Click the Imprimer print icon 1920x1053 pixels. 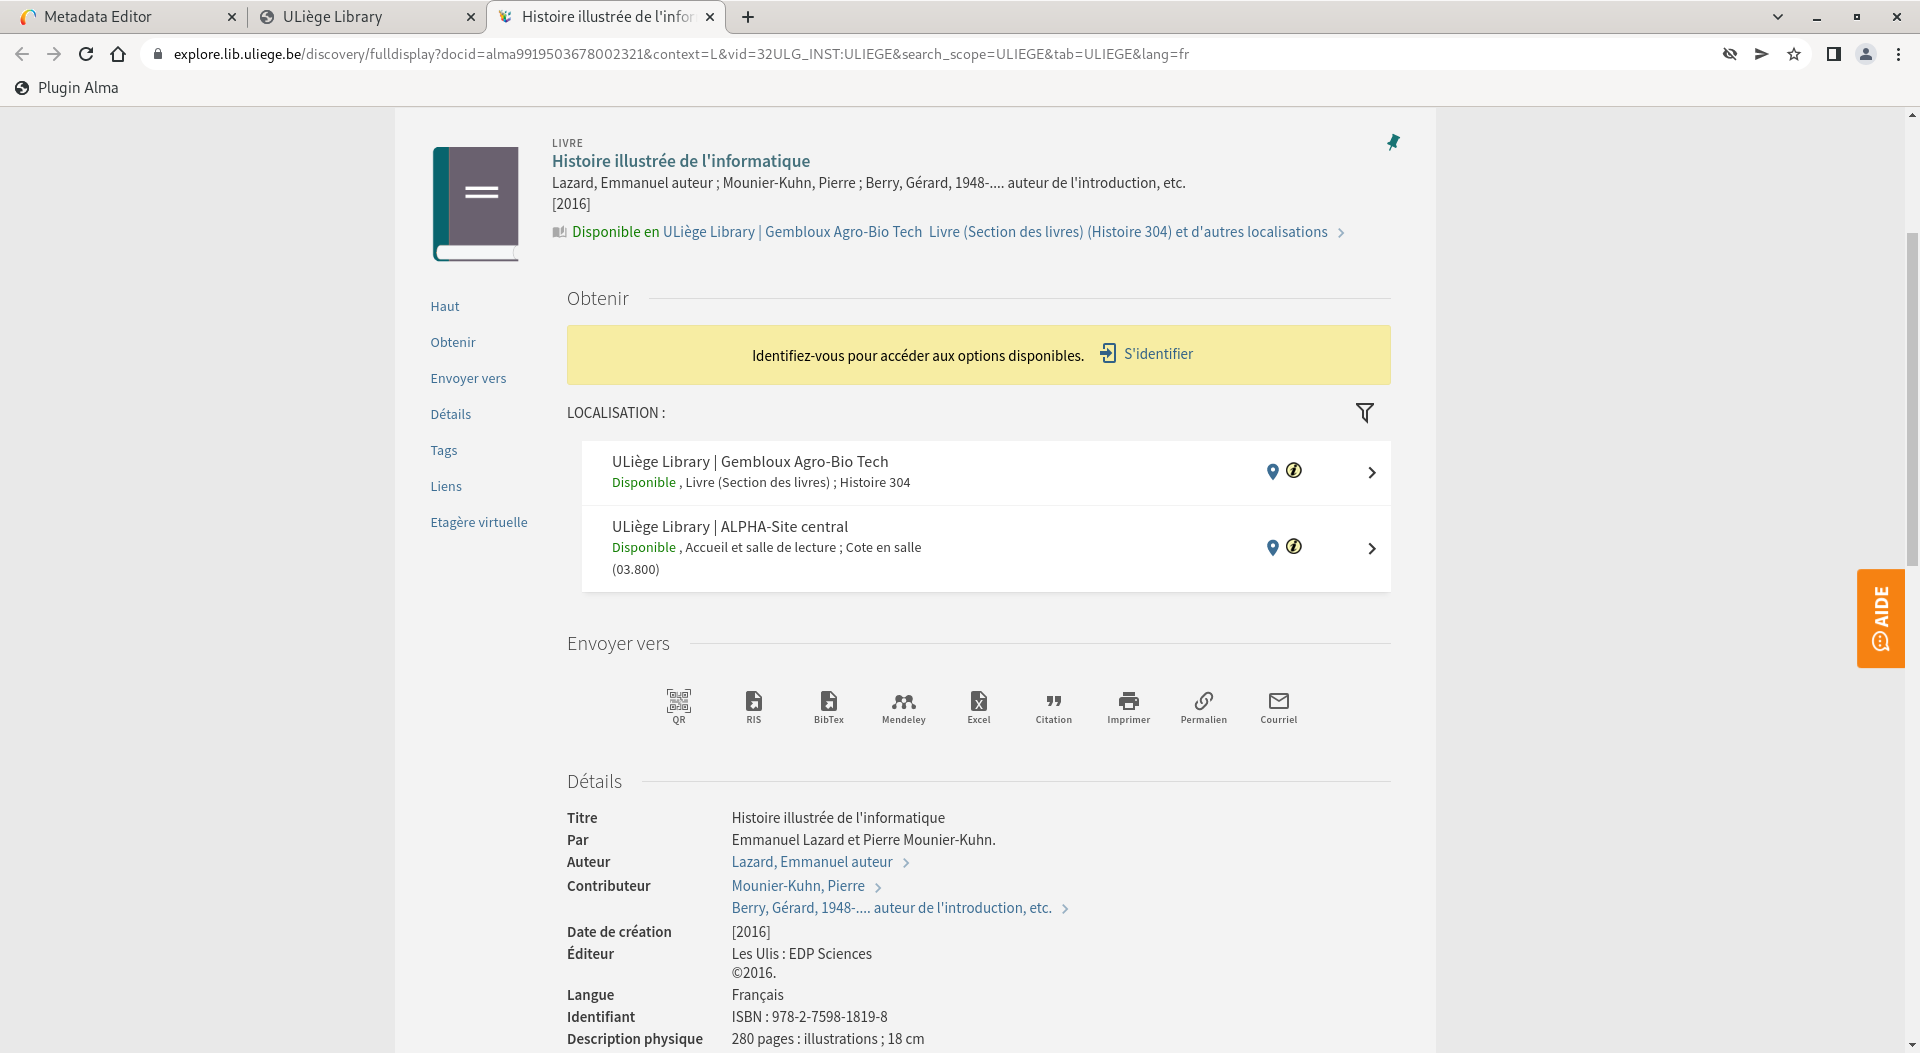tap(1129, 706)
